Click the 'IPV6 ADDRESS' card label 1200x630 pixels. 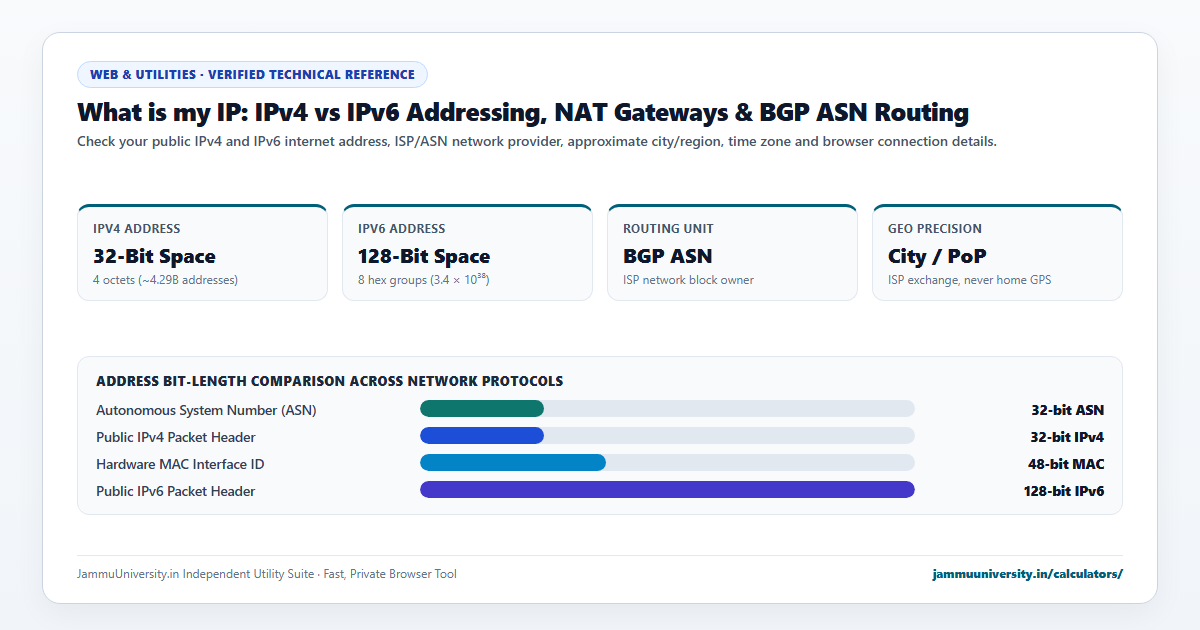pyautogui.click(x=402, y=229)
